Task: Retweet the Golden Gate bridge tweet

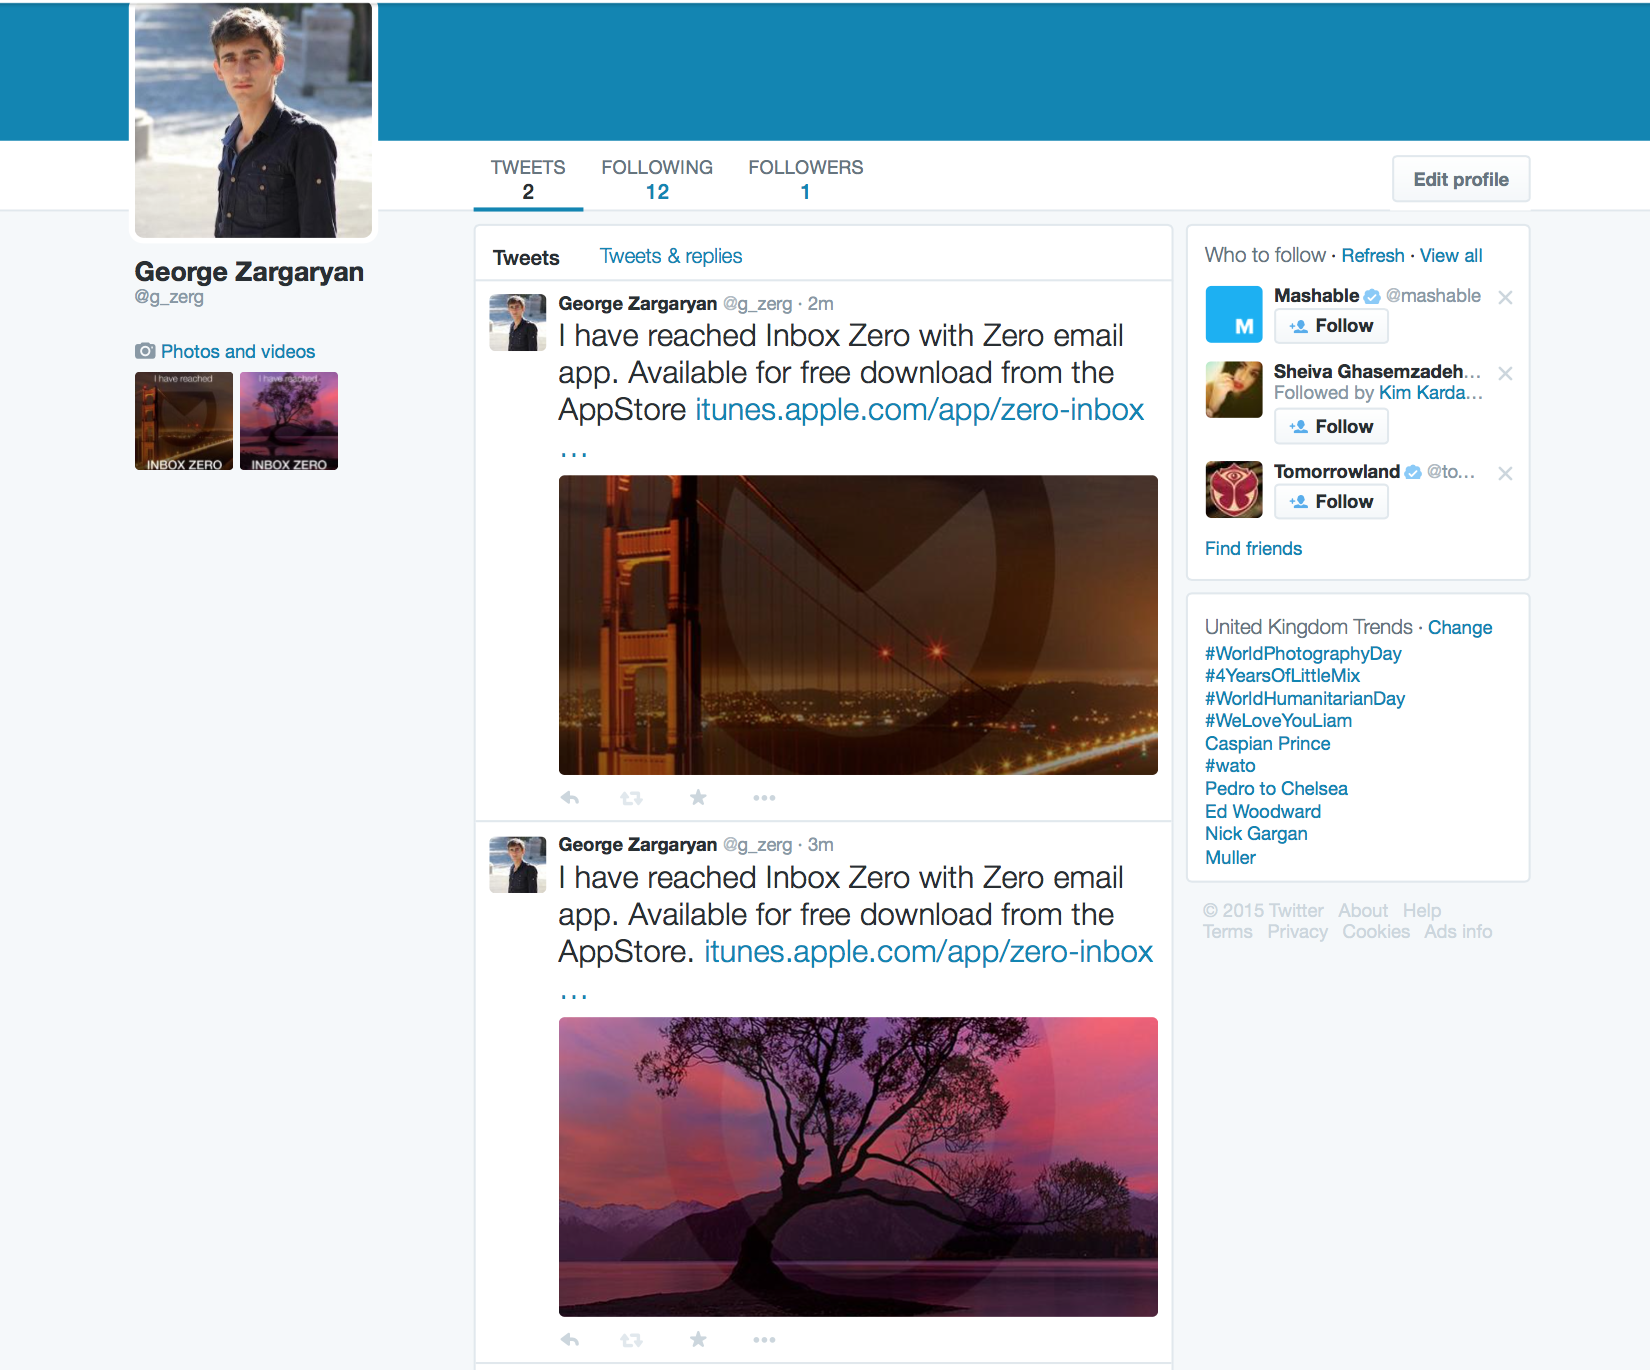Action: (x=631, y=798)
